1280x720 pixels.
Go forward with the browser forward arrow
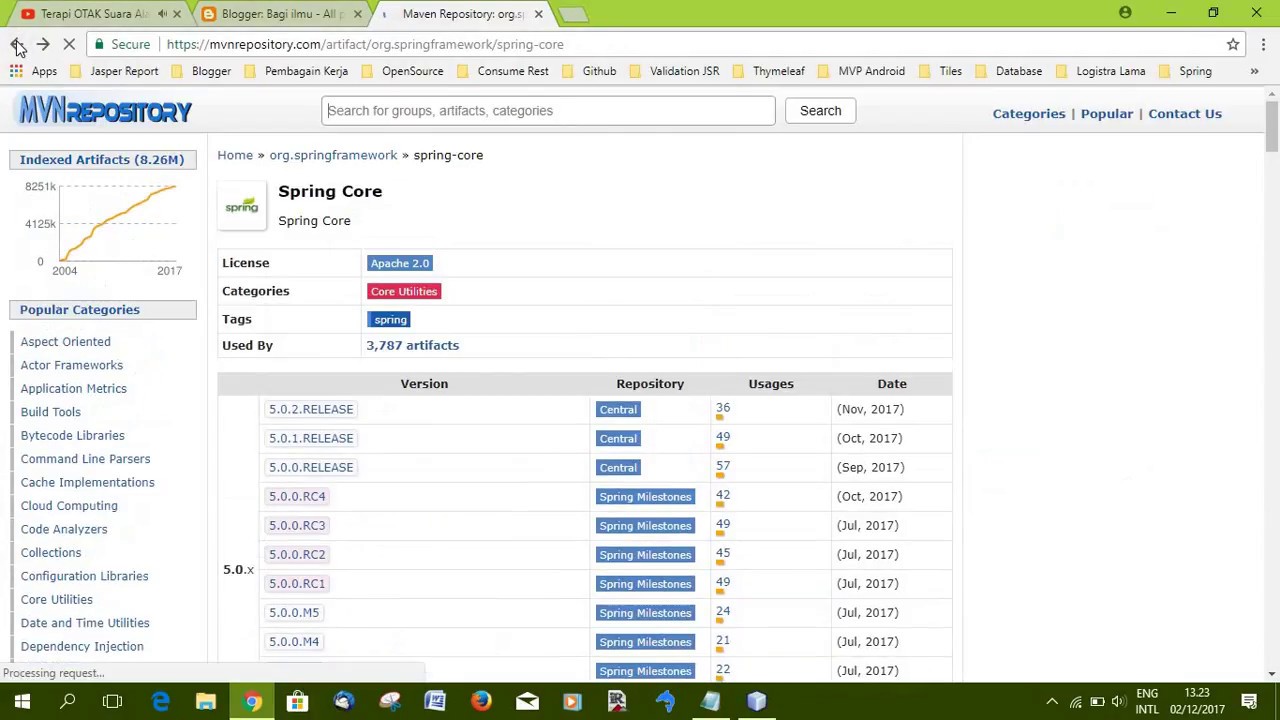(43, 44)
